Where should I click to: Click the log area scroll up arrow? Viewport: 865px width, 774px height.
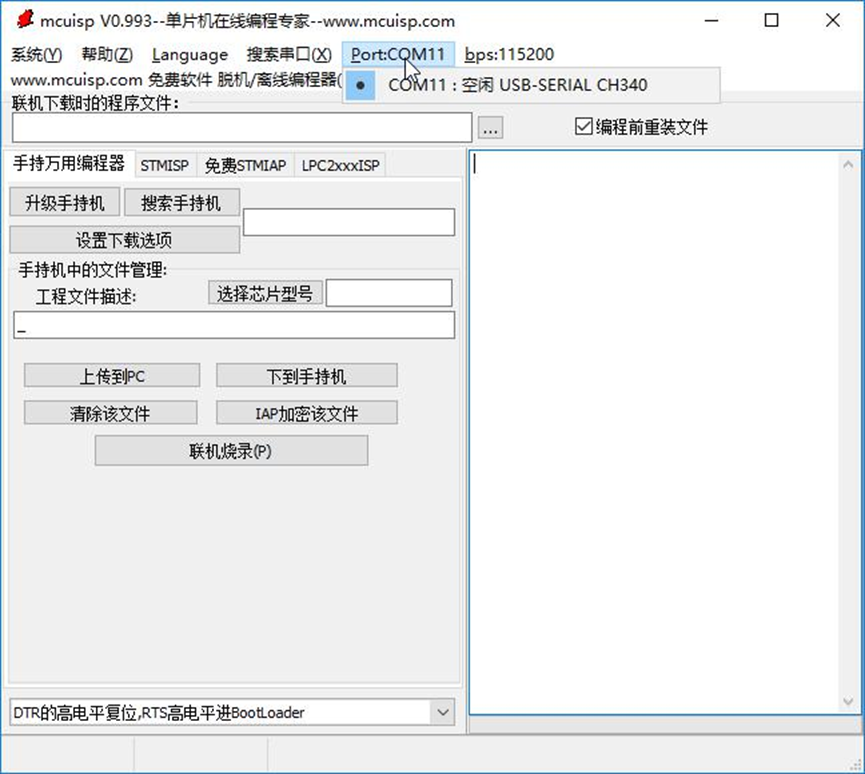[x=848, y=164]
